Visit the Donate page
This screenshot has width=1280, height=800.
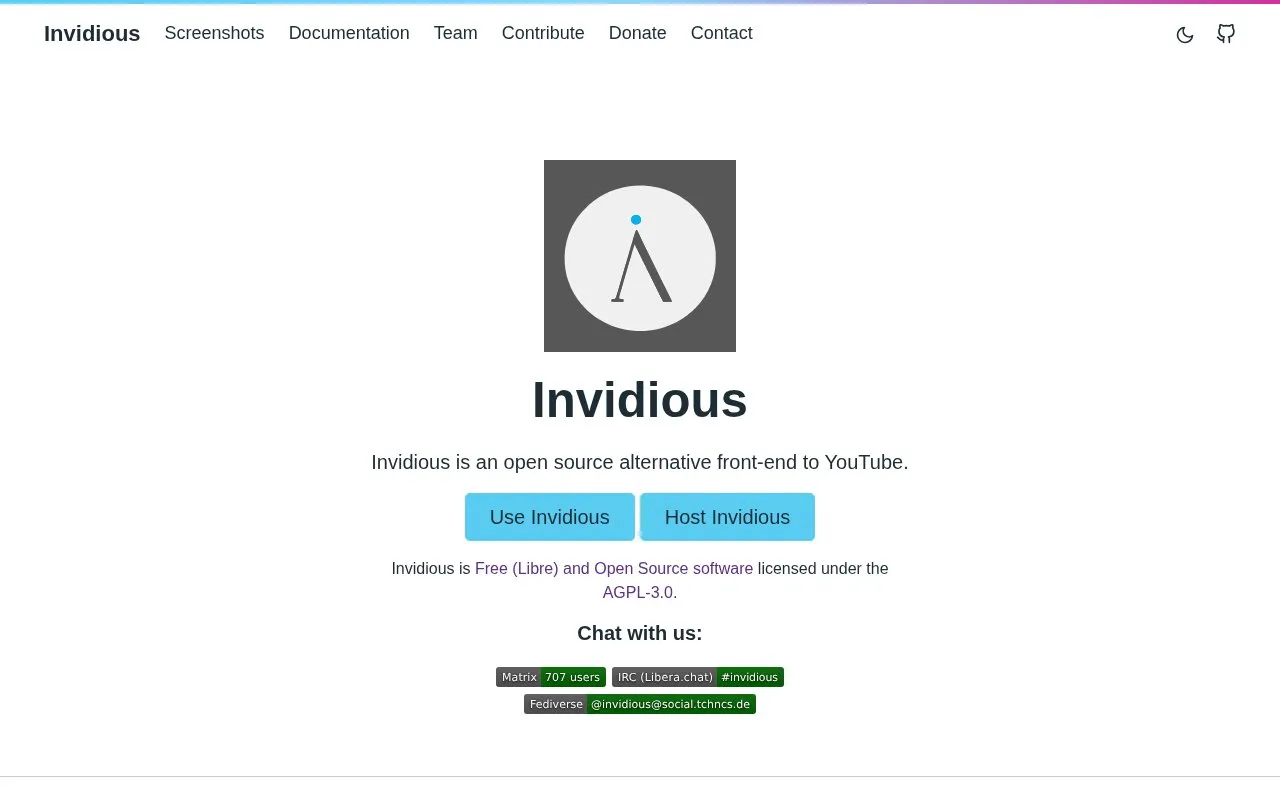pos(638,33)
